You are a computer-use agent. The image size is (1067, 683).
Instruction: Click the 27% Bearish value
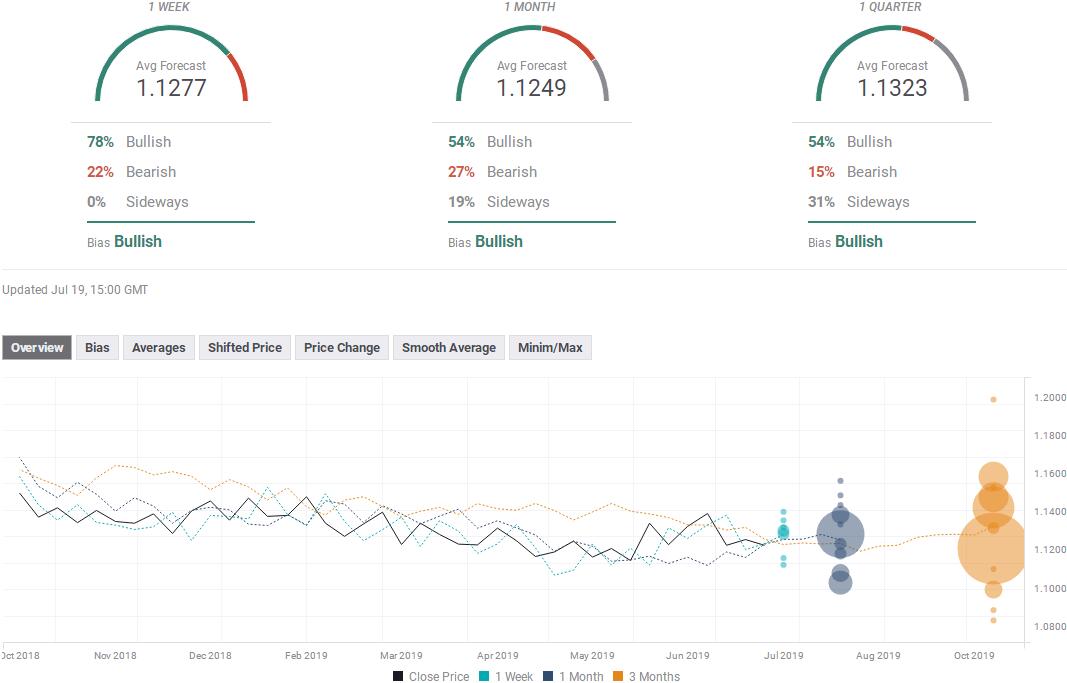[461, 171]
